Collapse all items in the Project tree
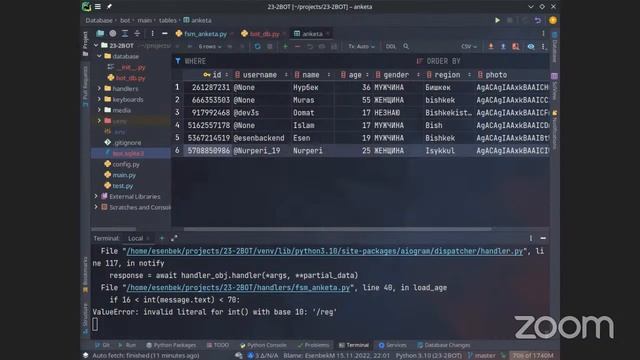The width and height of the screenshot is (640, 360). click(137, 33)
